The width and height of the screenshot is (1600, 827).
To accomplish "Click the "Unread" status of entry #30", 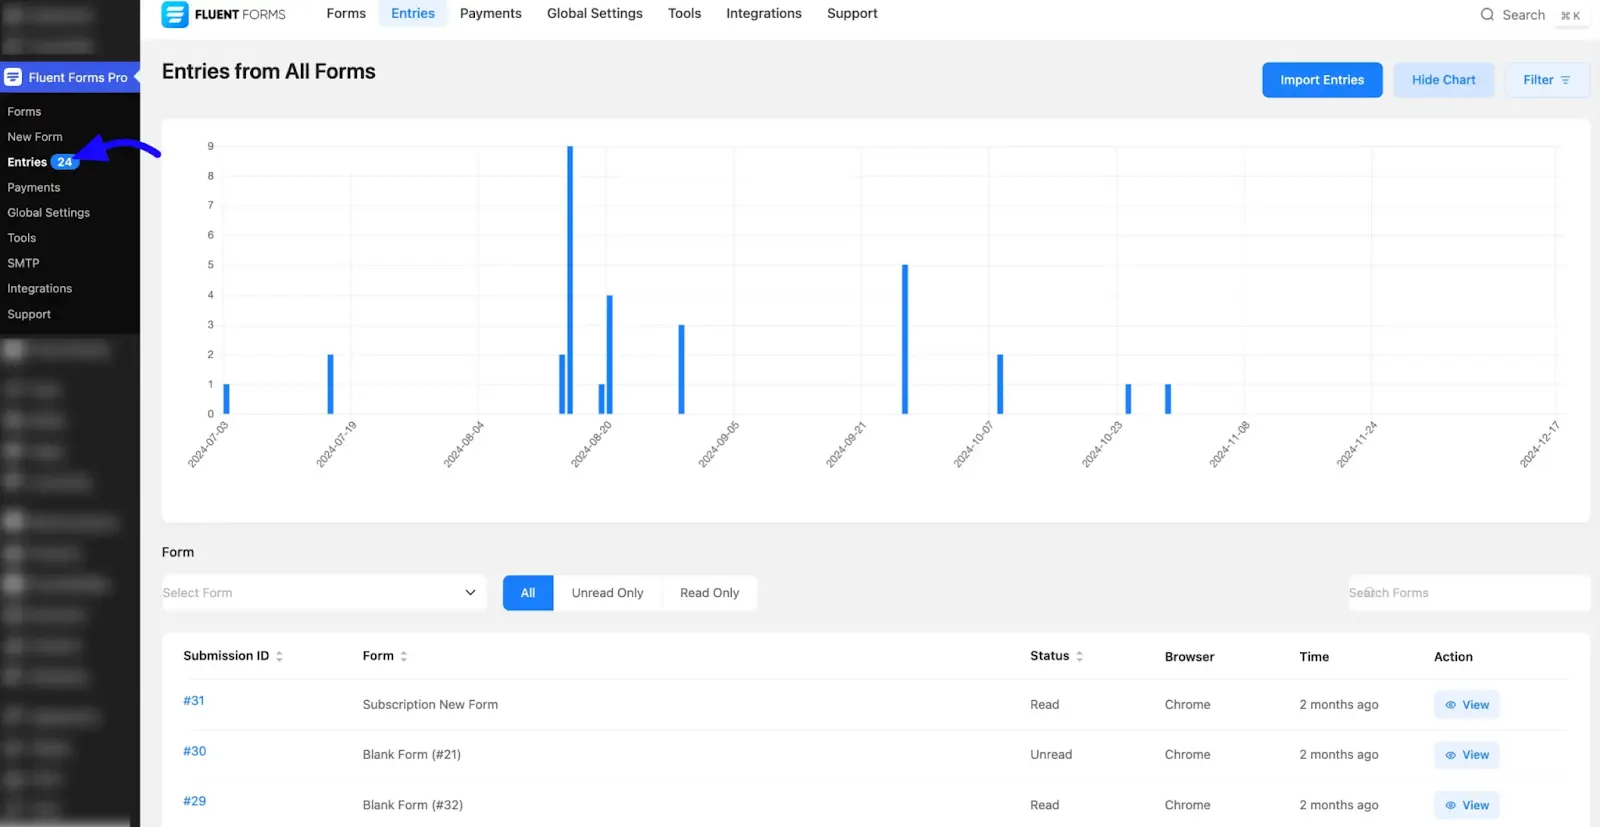I will [1051, 755].
